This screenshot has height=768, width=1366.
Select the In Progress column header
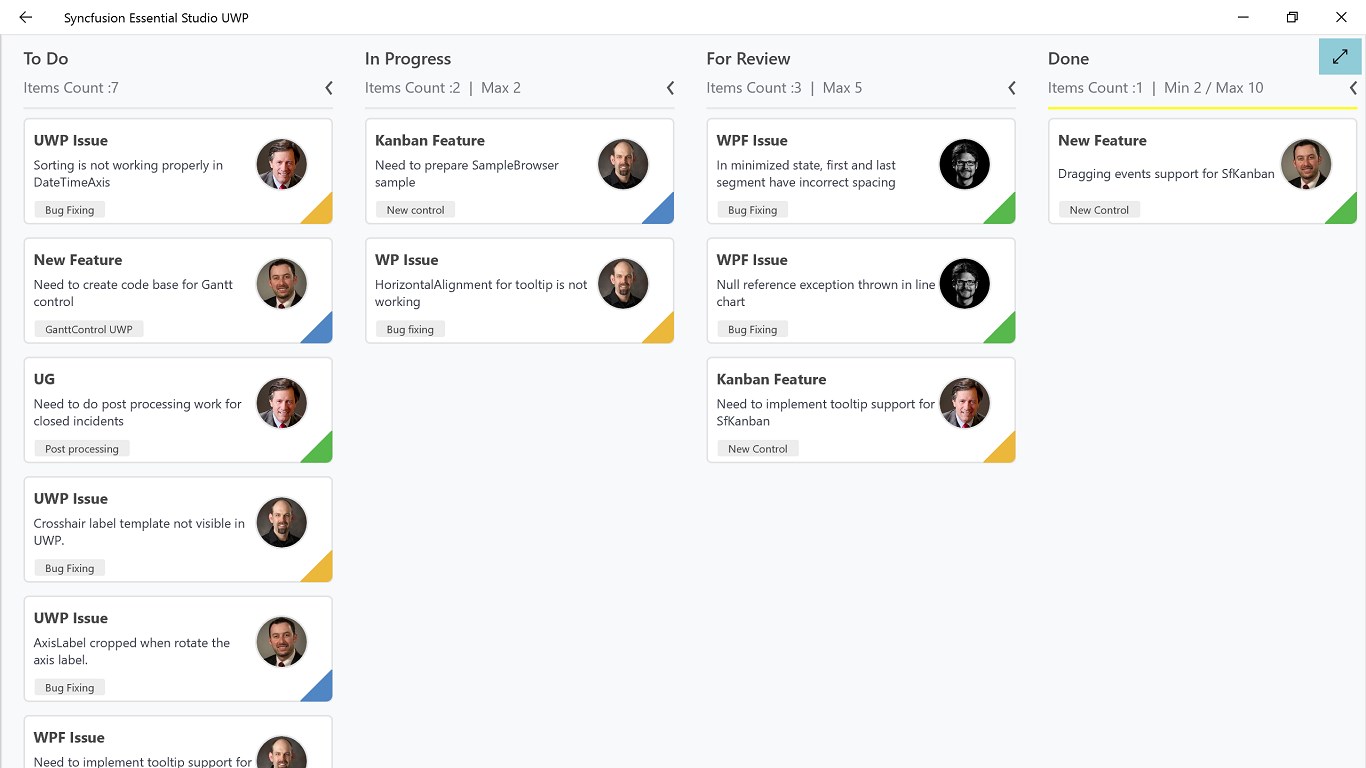[x=408, y=59]
